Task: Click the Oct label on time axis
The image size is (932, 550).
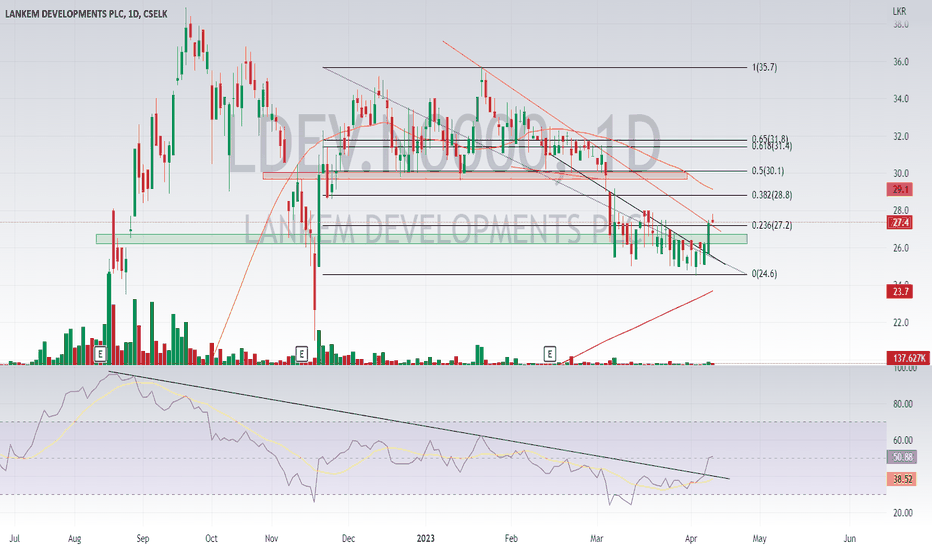Action: click(211, 539)
